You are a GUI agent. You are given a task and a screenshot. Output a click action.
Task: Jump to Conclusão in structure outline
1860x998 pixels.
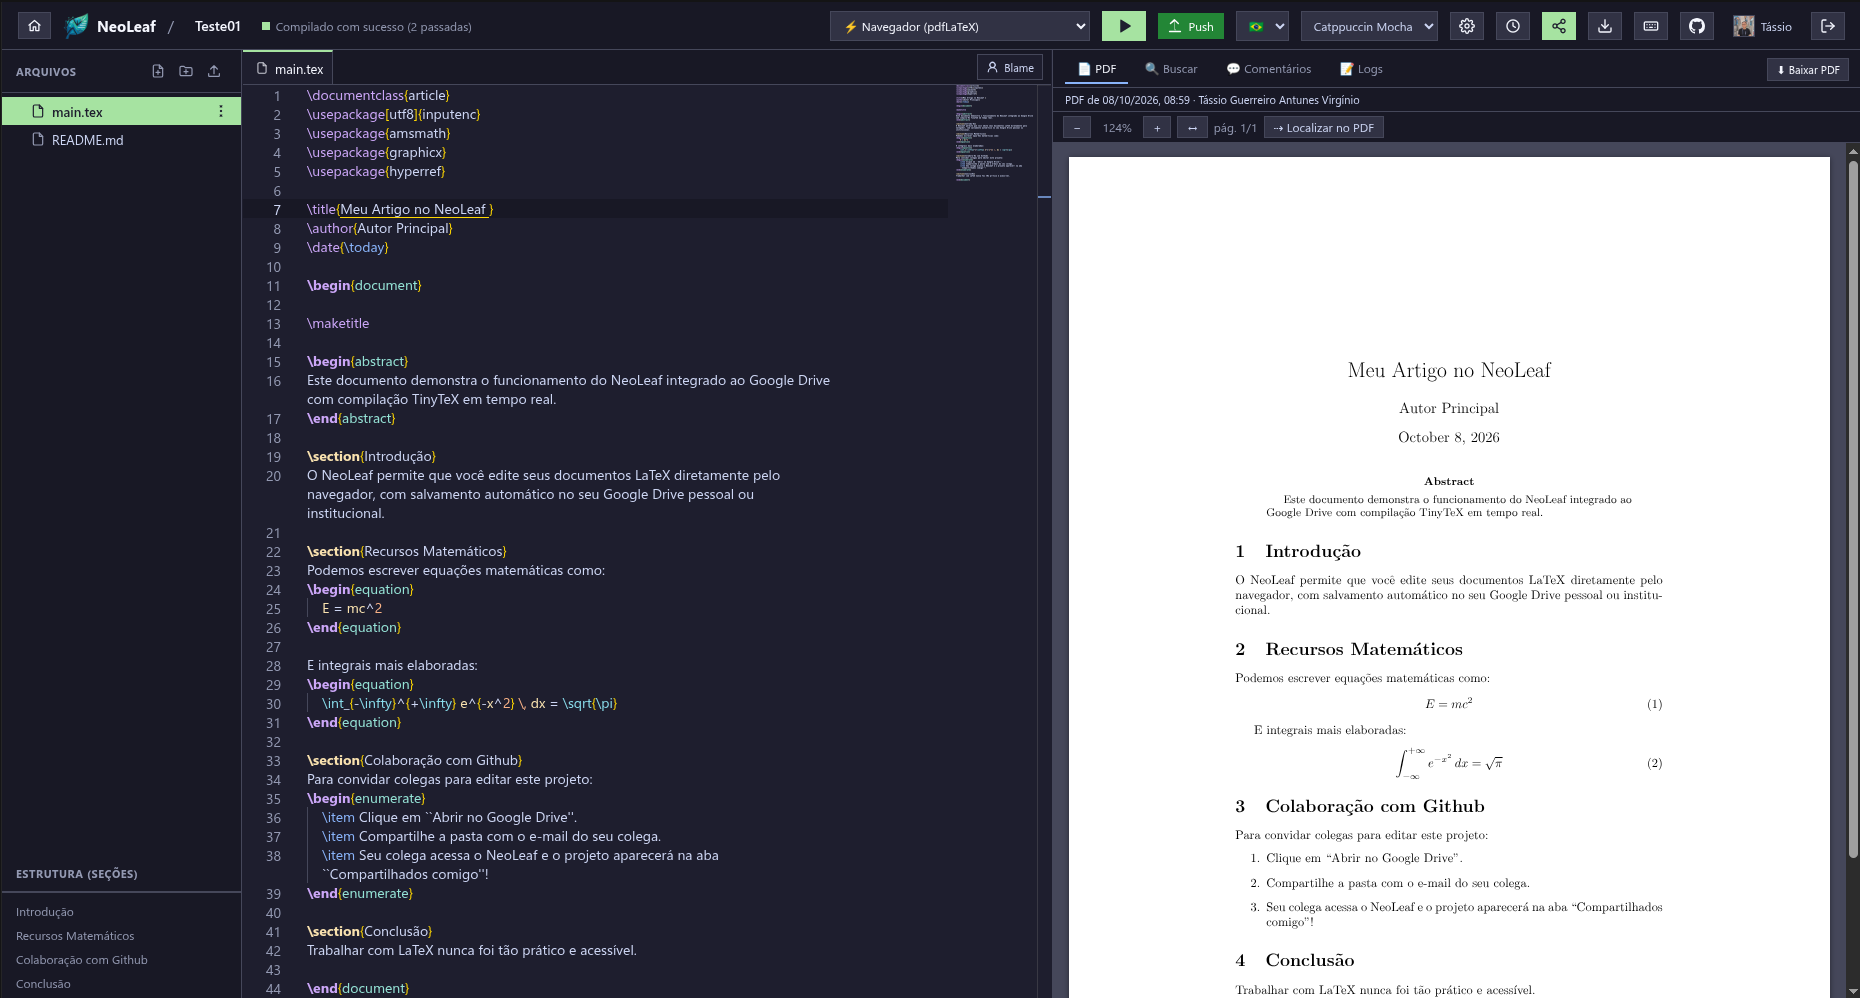tap(43, 984)
